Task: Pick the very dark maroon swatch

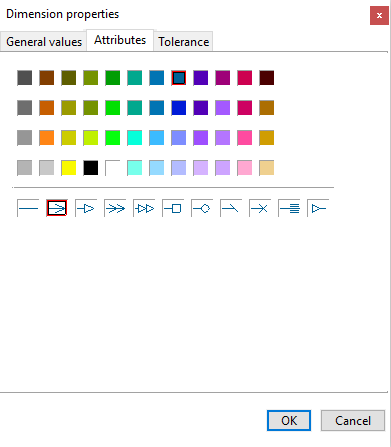Action: [x=267, y=78]
